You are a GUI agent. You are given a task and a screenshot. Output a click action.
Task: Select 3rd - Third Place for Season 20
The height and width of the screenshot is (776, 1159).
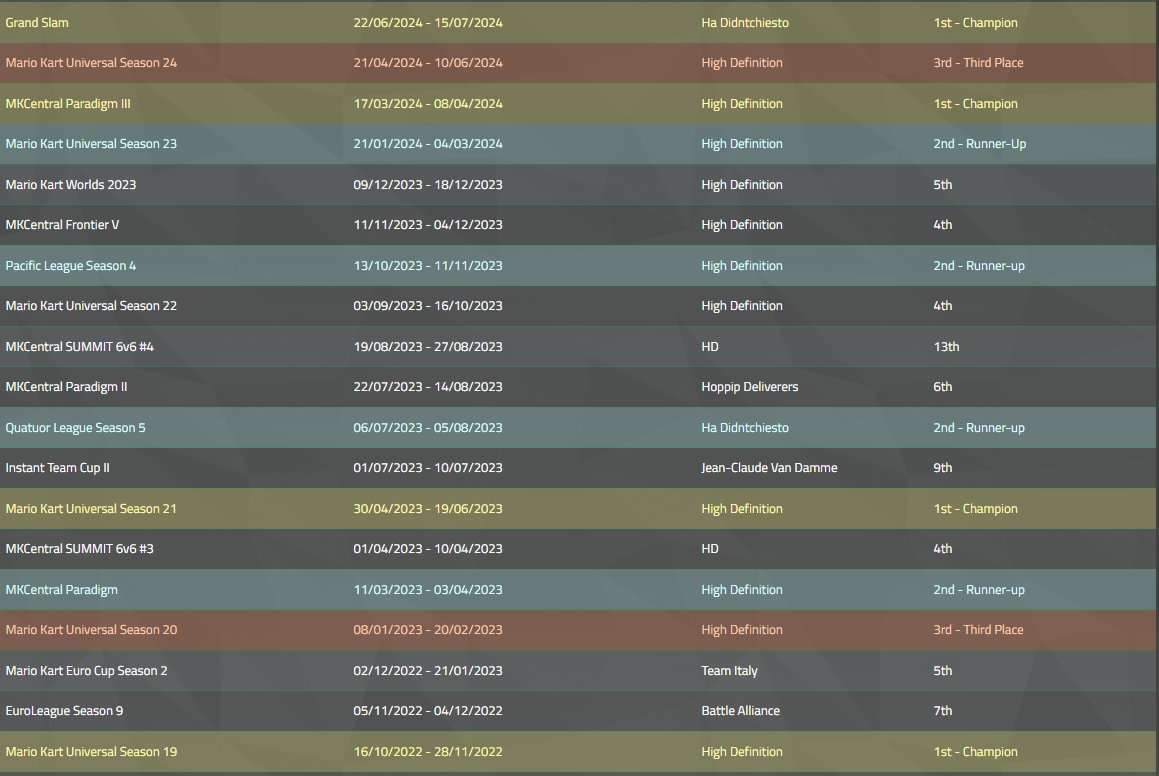click(979, 630)
